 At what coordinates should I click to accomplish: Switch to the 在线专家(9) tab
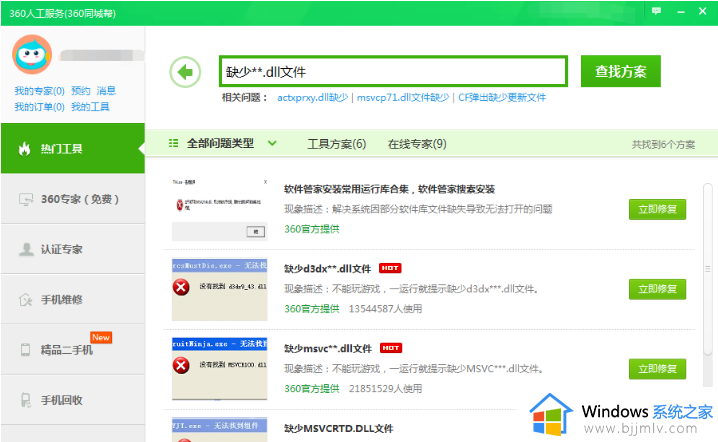[x=417, y=144]
